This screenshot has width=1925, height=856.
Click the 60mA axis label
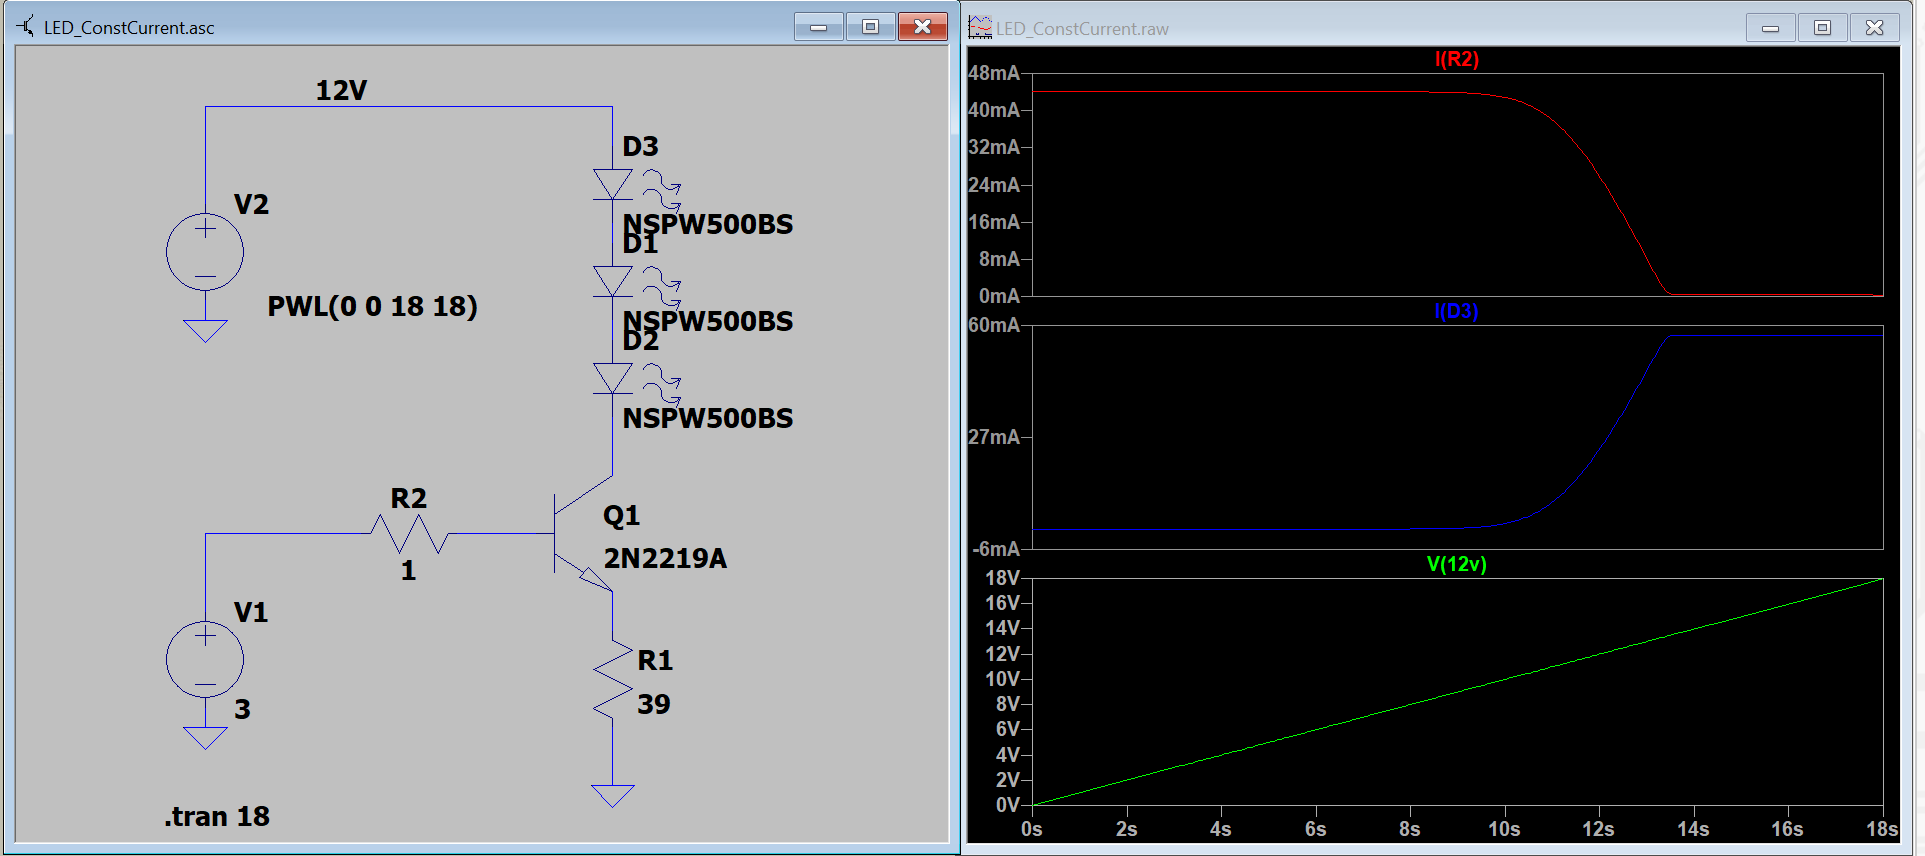(994, 325)
